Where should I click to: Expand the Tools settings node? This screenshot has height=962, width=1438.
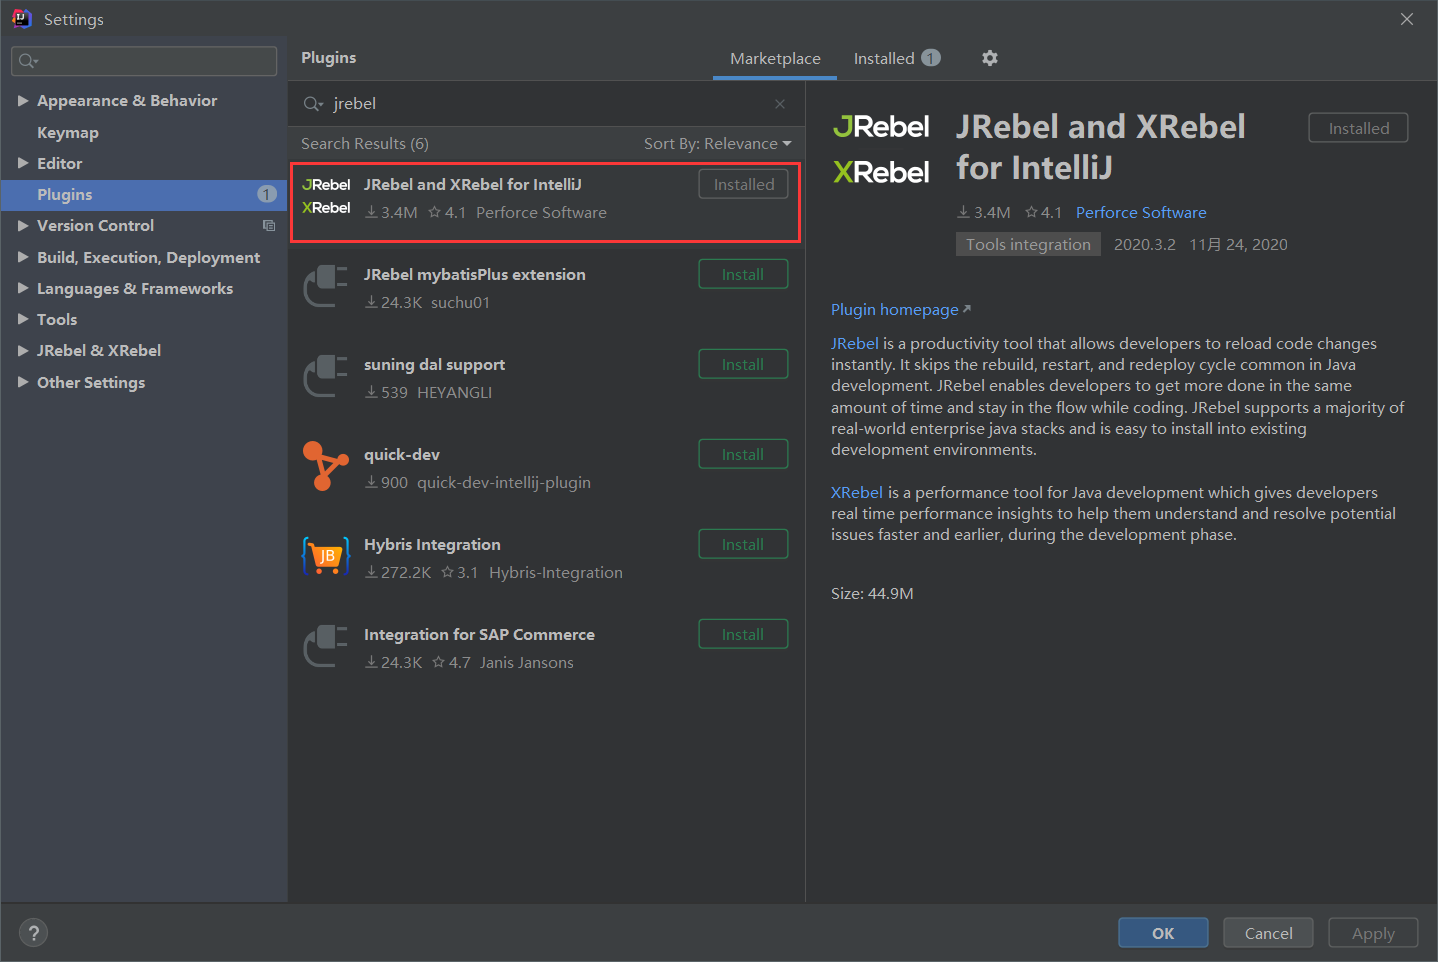click(x=23, y=319)
